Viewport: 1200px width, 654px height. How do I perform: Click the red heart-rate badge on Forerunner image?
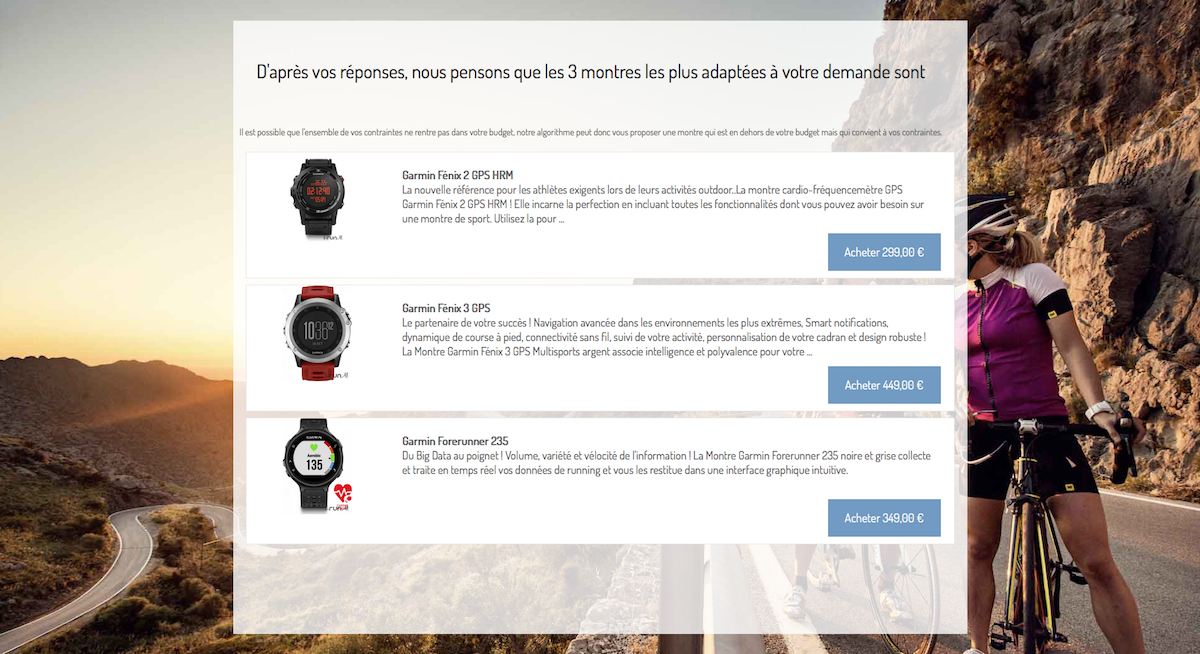(x=344, y=493)
